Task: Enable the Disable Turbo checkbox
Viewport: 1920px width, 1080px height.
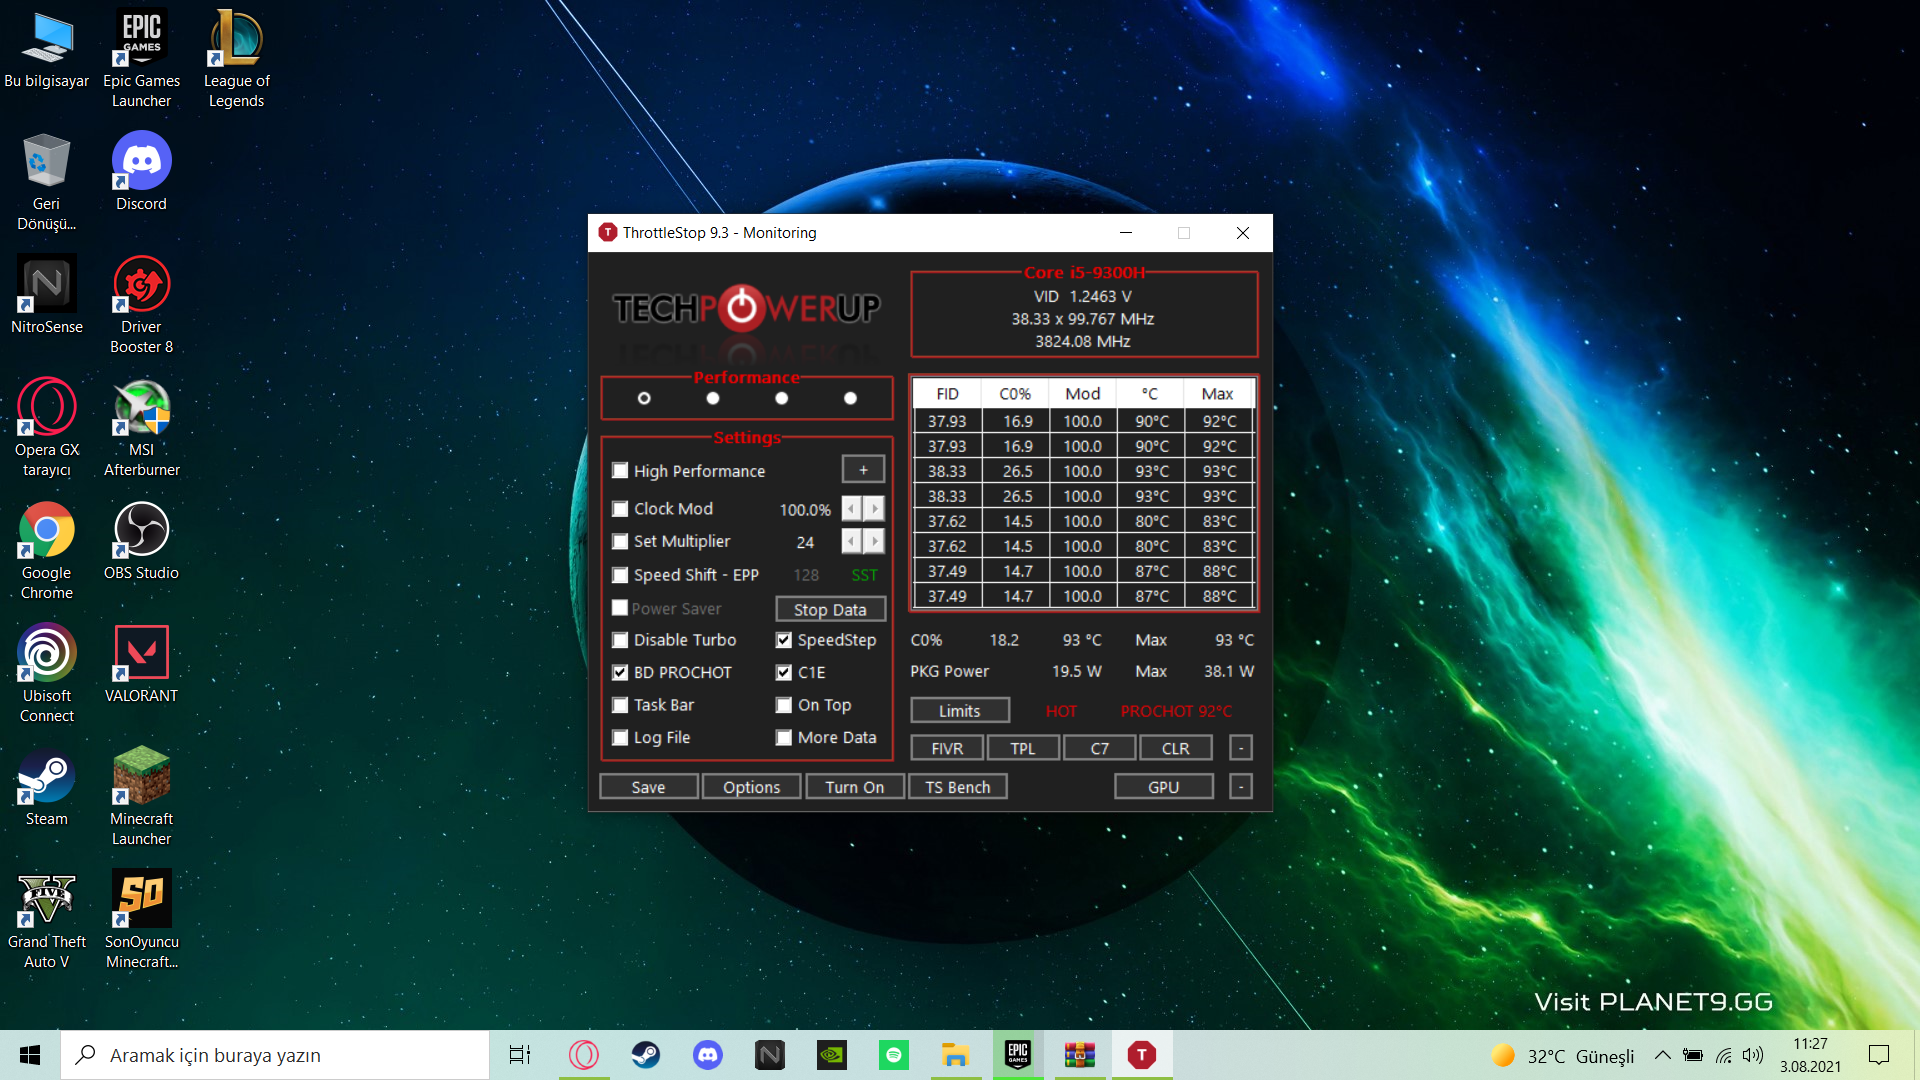Action: tap(620, 640)
